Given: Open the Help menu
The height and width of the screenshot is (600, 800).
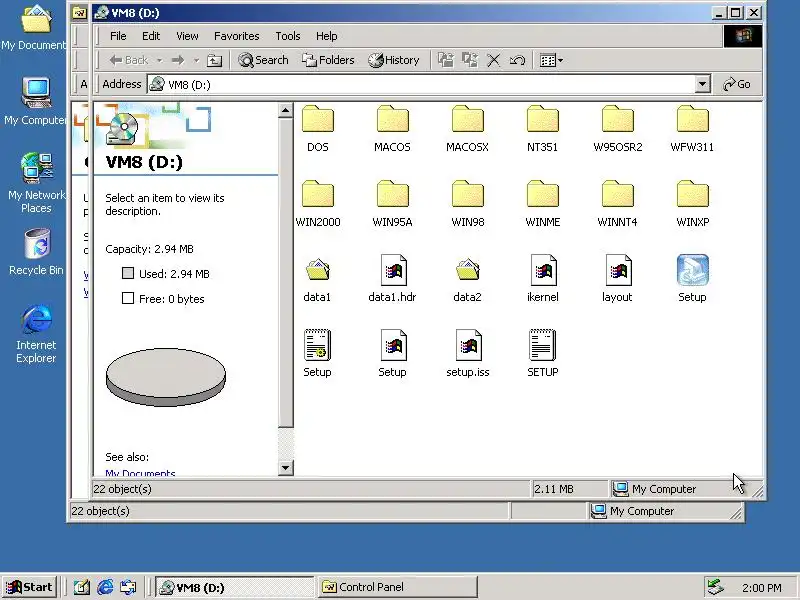Looking at the screenshot, I should [x=327, y=36].
